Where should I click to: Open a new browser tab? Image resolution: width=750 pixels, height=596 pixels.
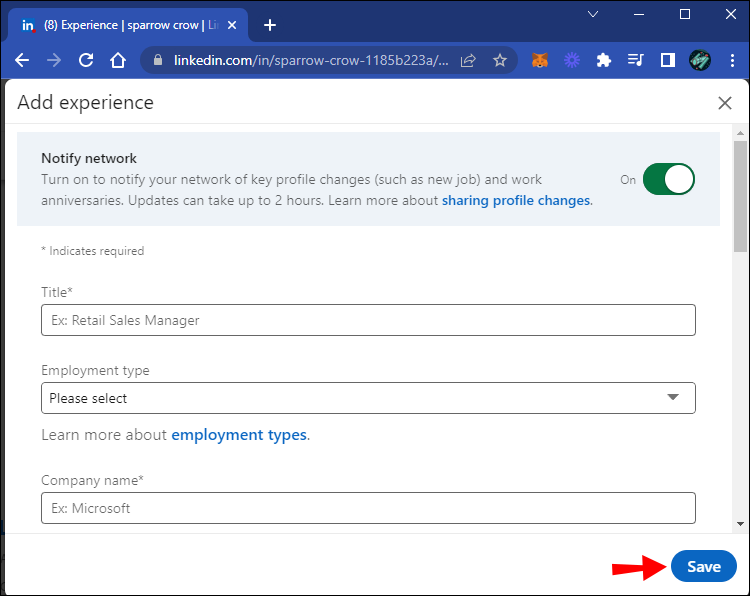point(270,25)
